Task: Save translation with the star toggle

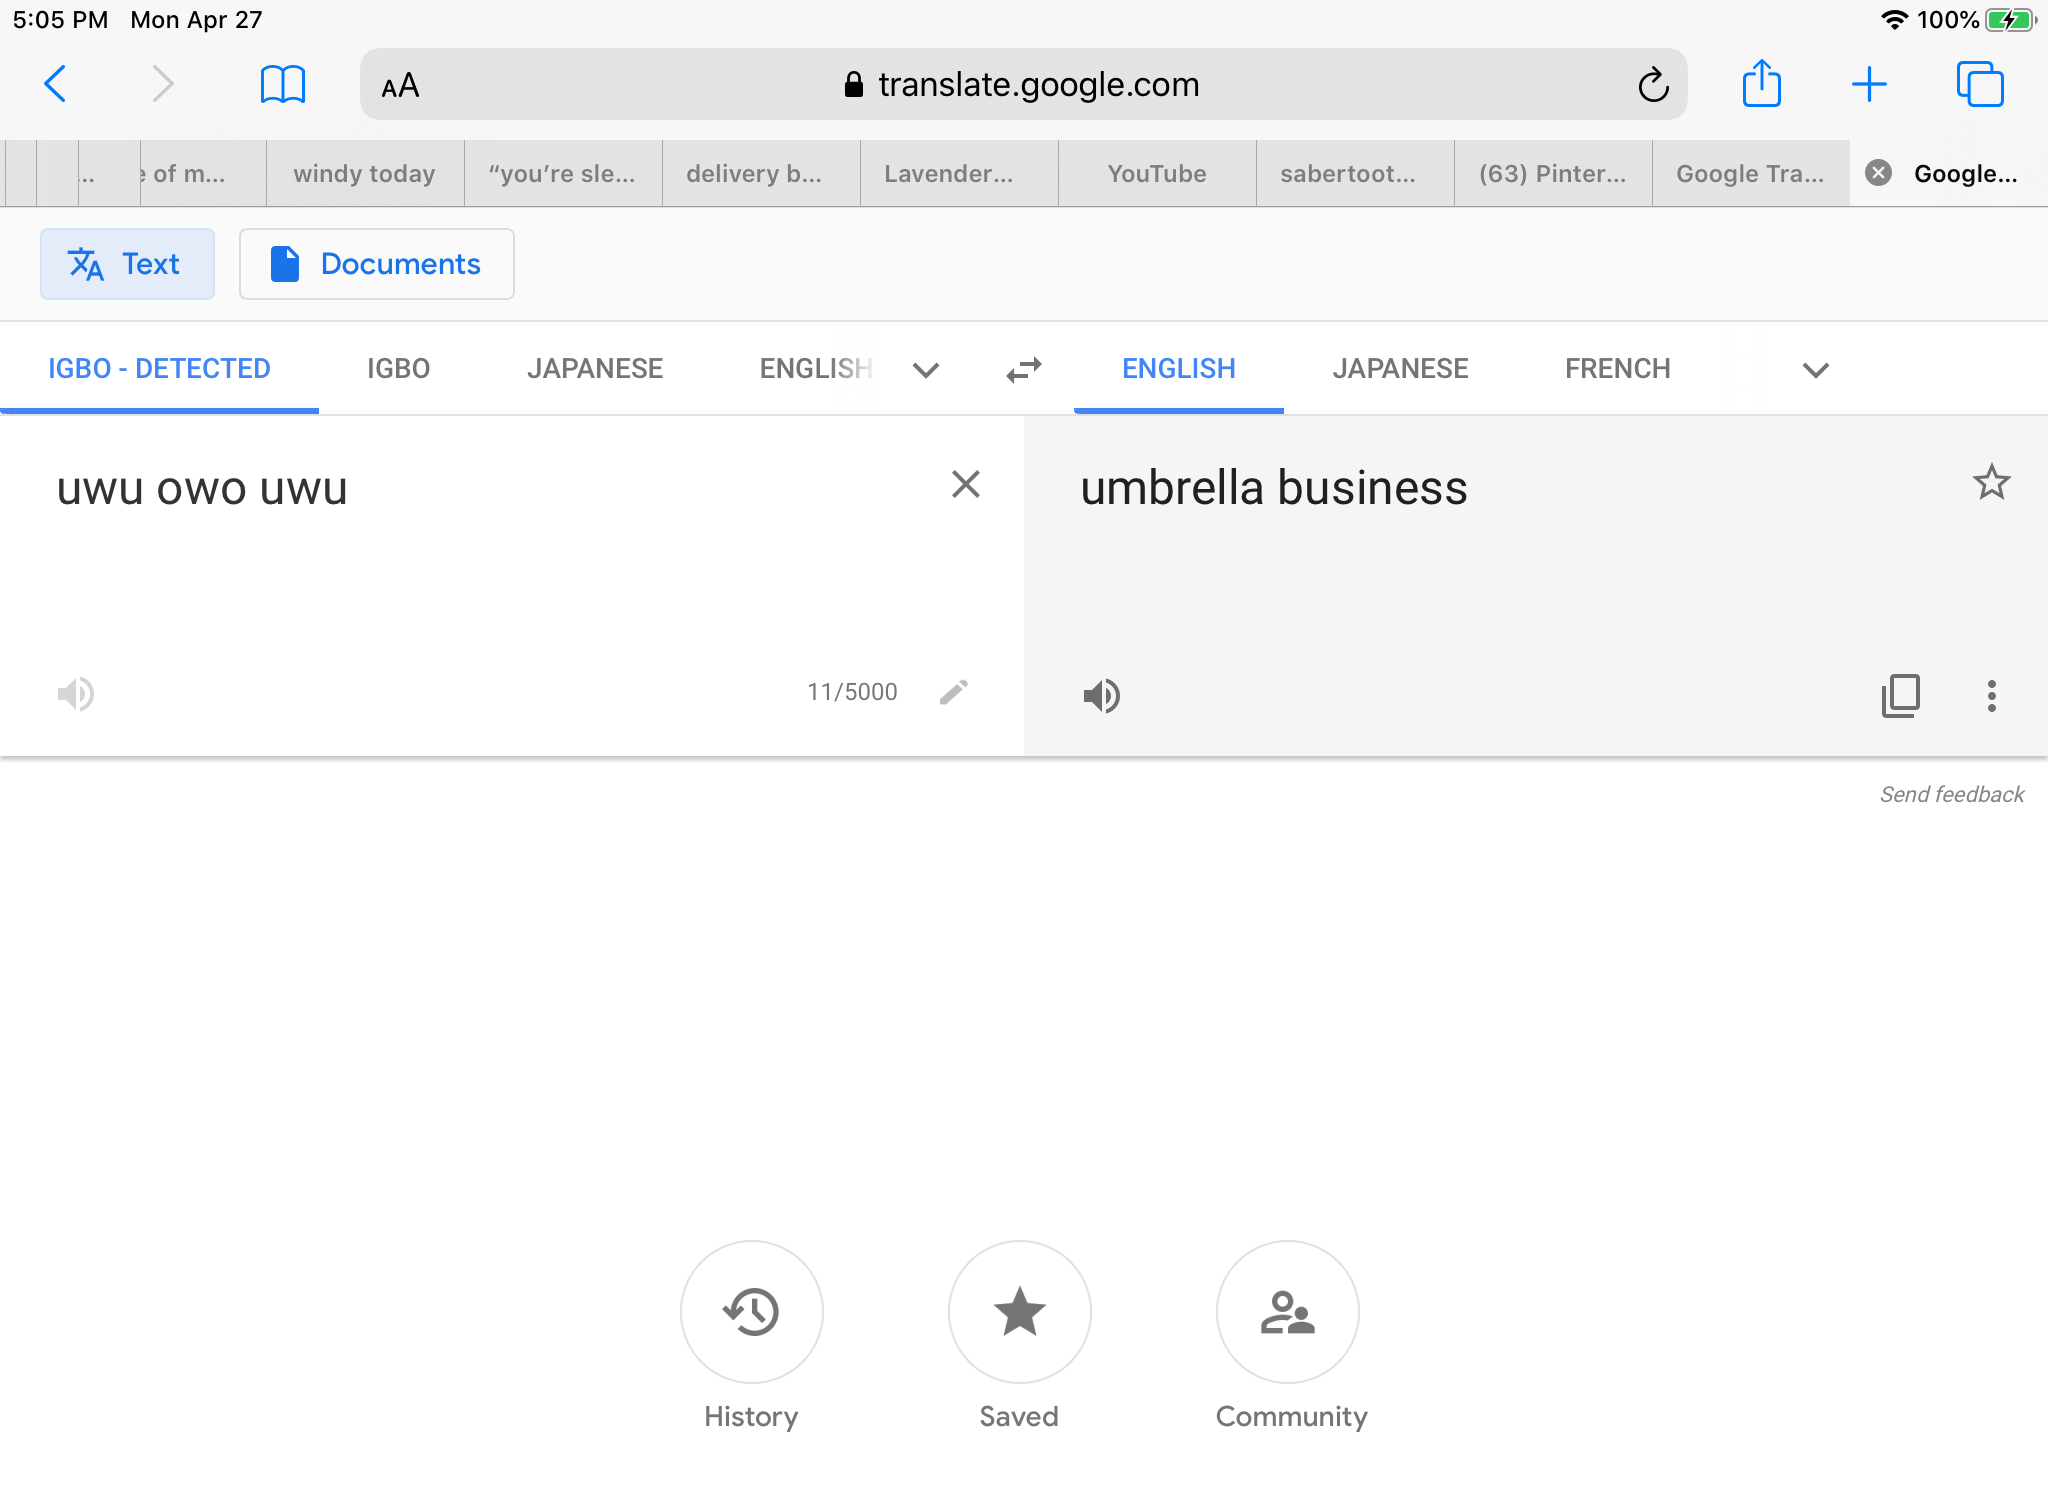Action: [1991, 483]
